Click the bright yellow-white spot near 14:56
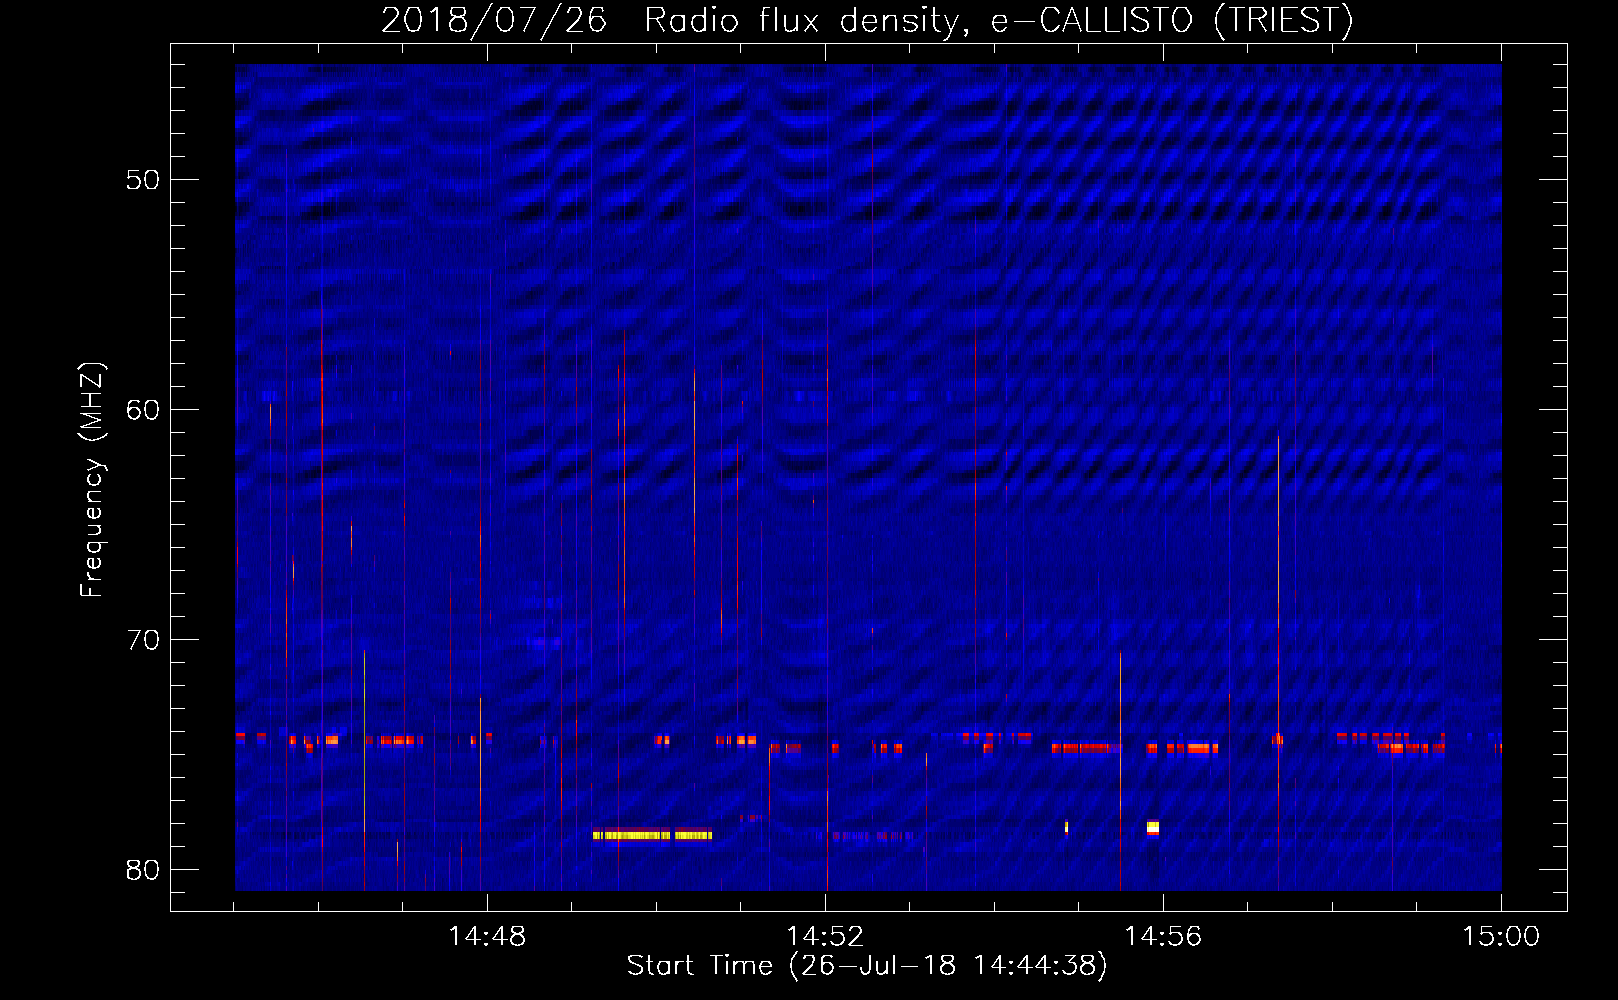1618x1000 pixels. pyautogui.click(x=1153, y=827)
